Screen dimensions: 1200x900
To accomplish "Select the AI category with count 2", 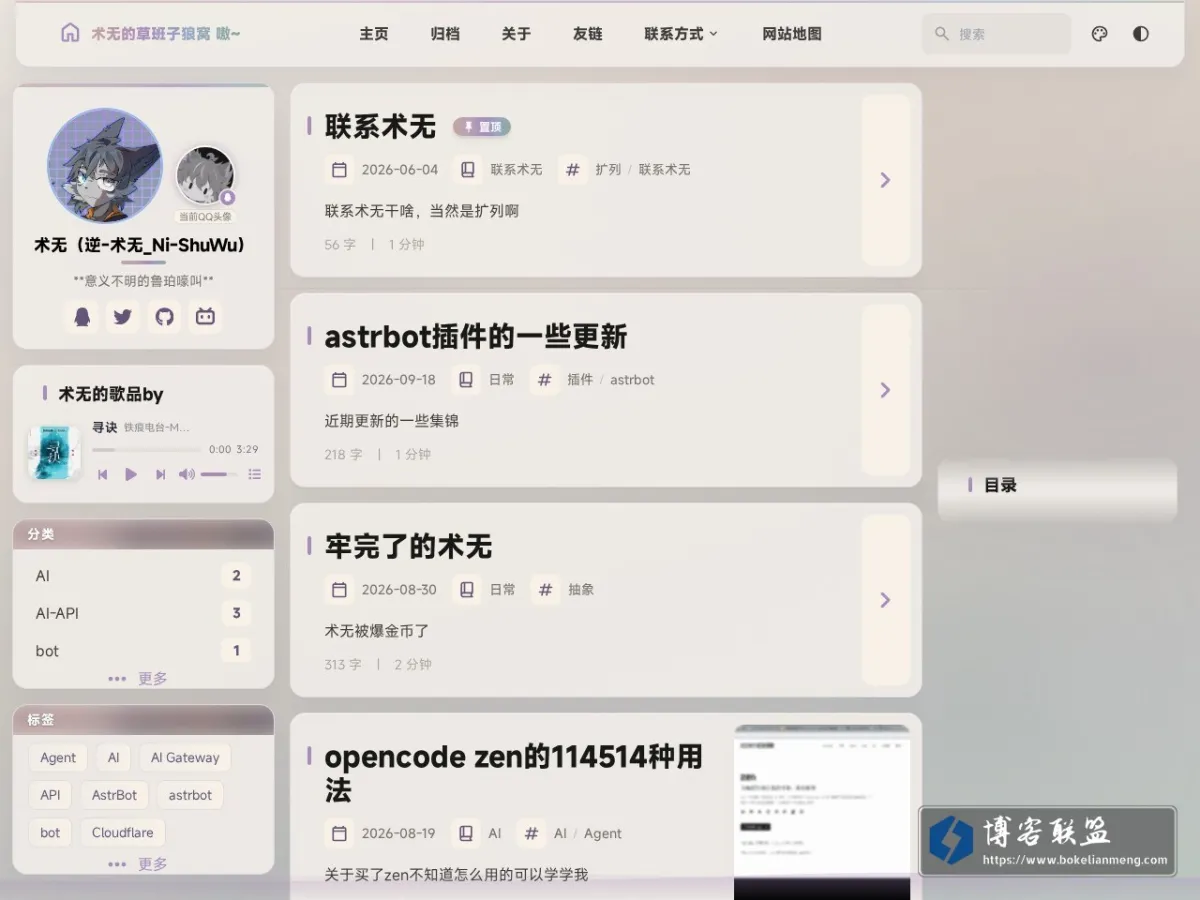I will pyautogui.click(x=143, y=576).
